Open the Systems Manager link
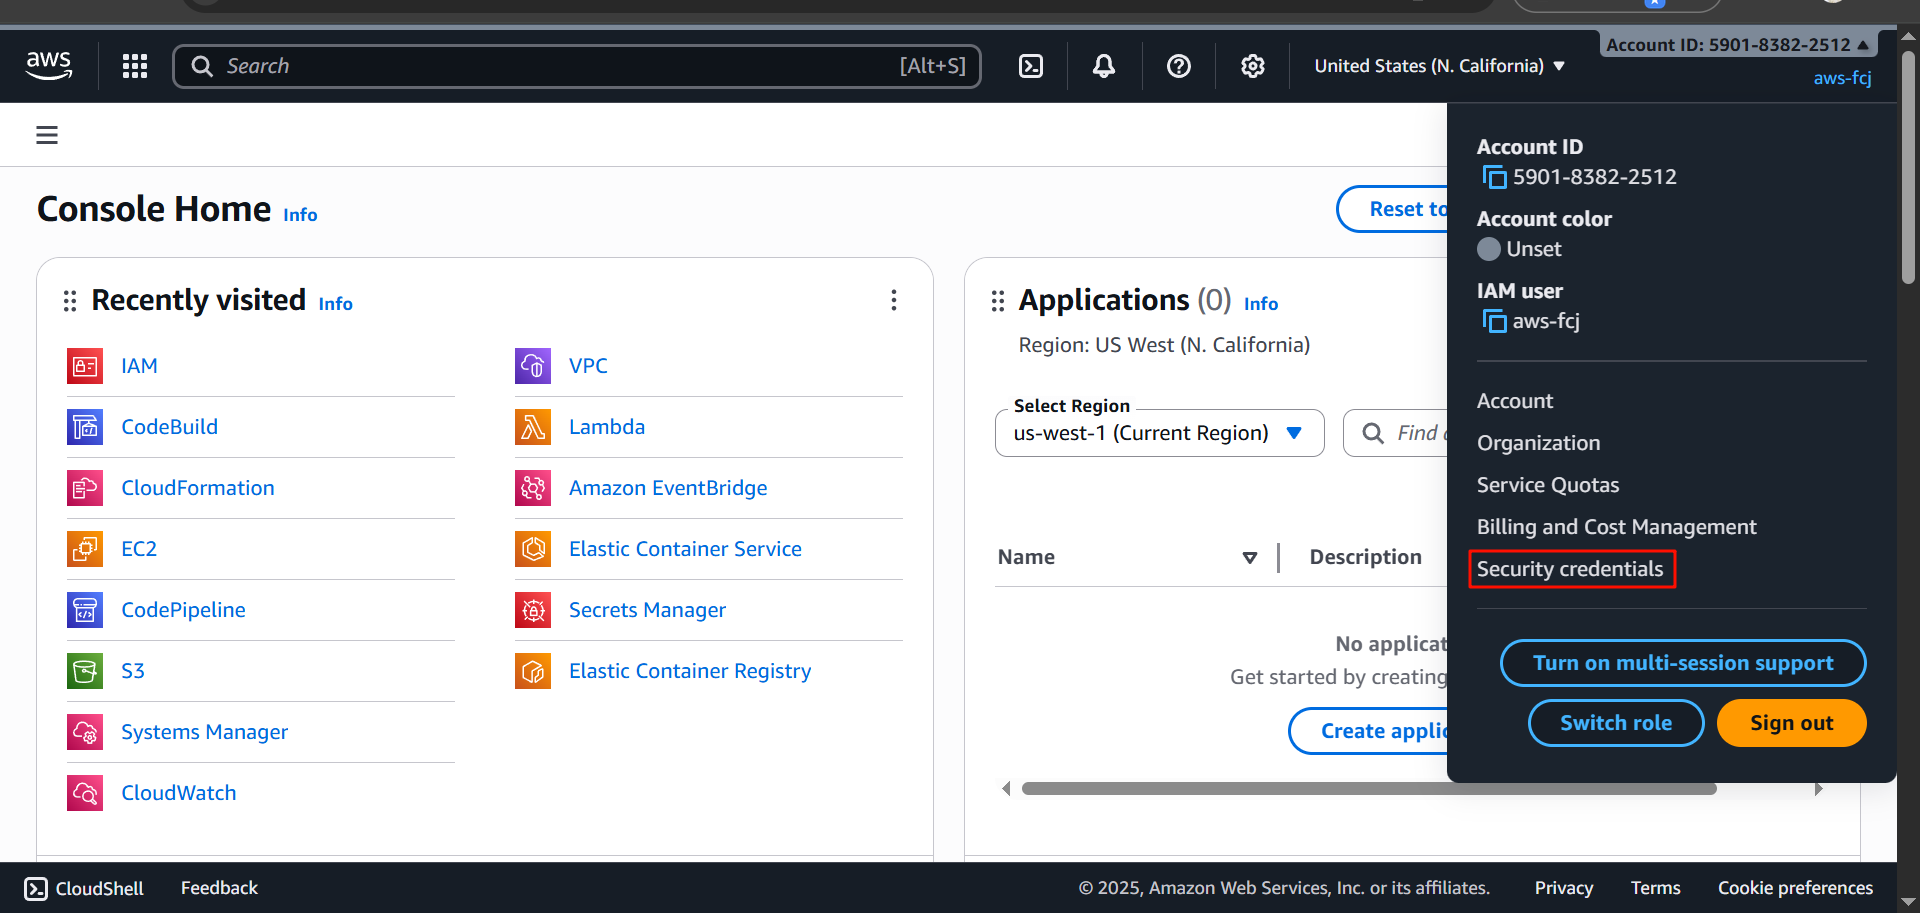 [204, 732]
